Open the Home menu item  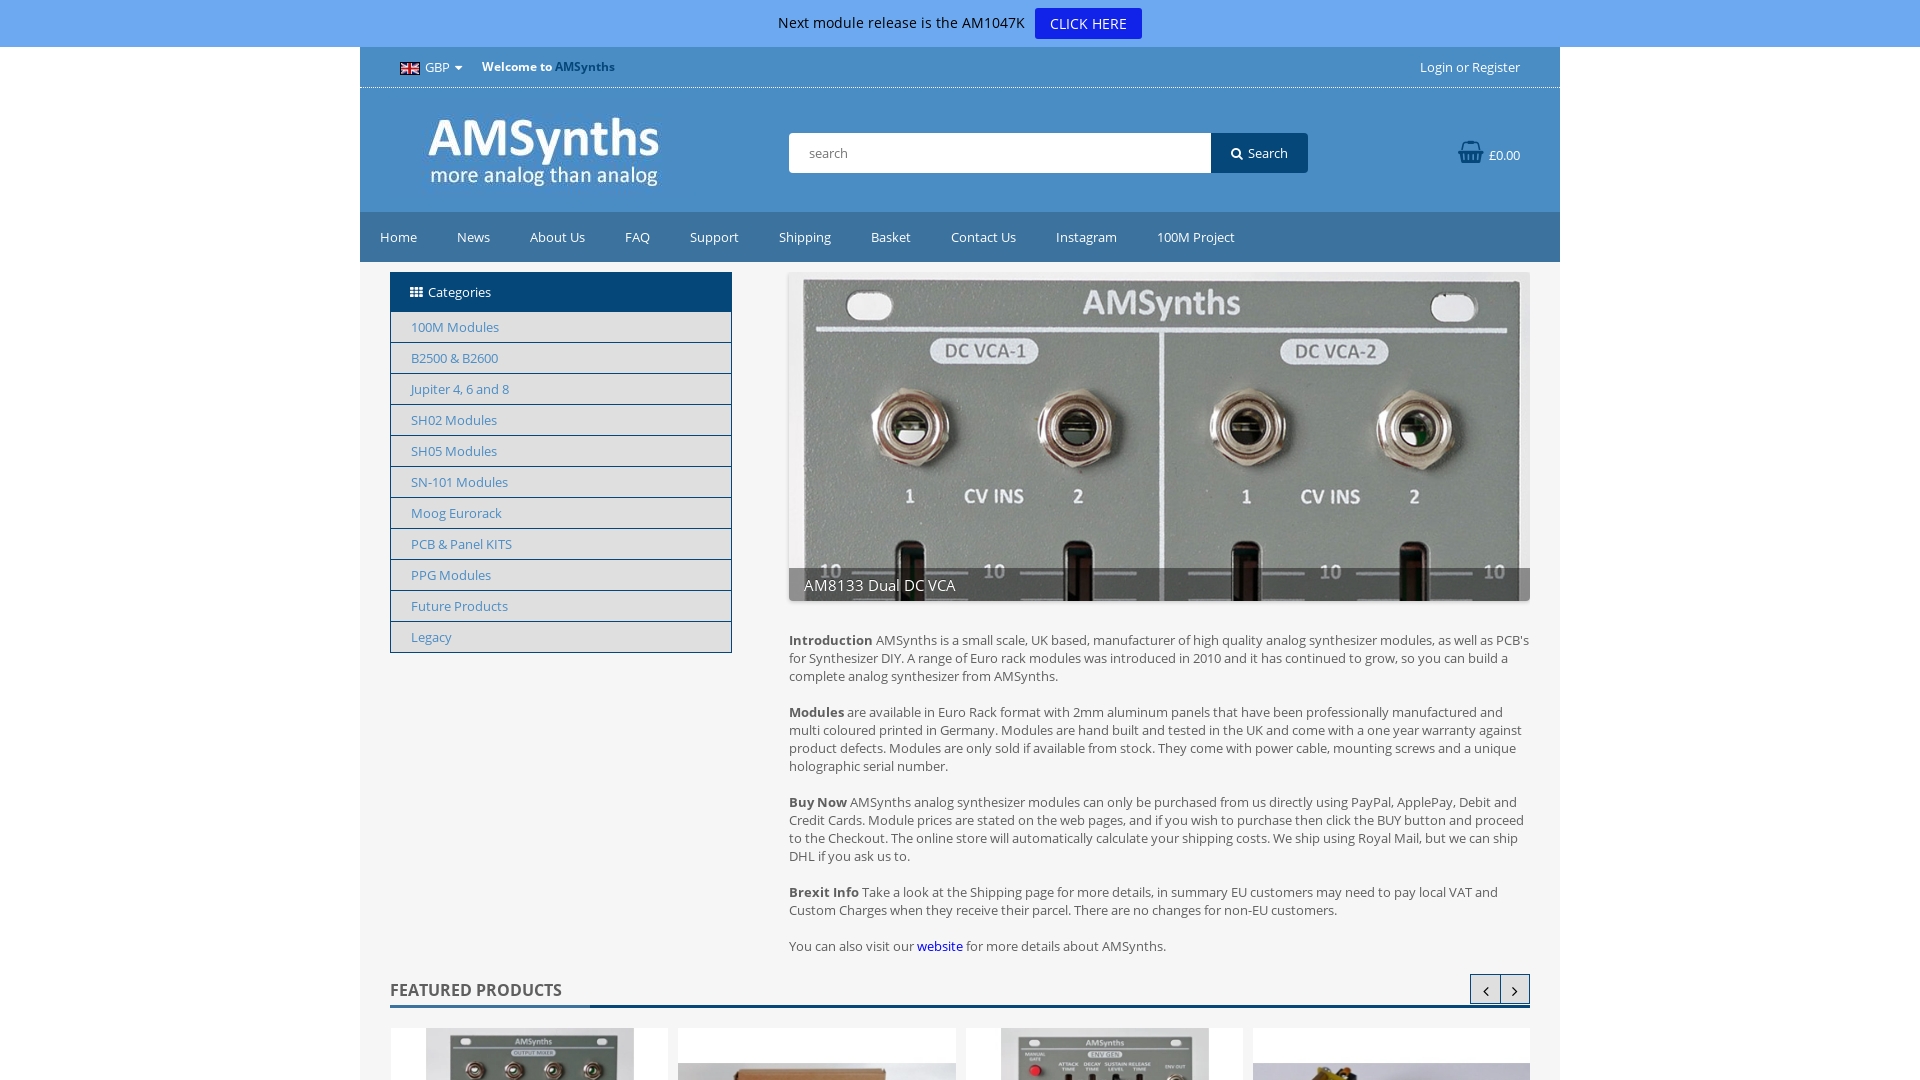[x=398, y=237]
